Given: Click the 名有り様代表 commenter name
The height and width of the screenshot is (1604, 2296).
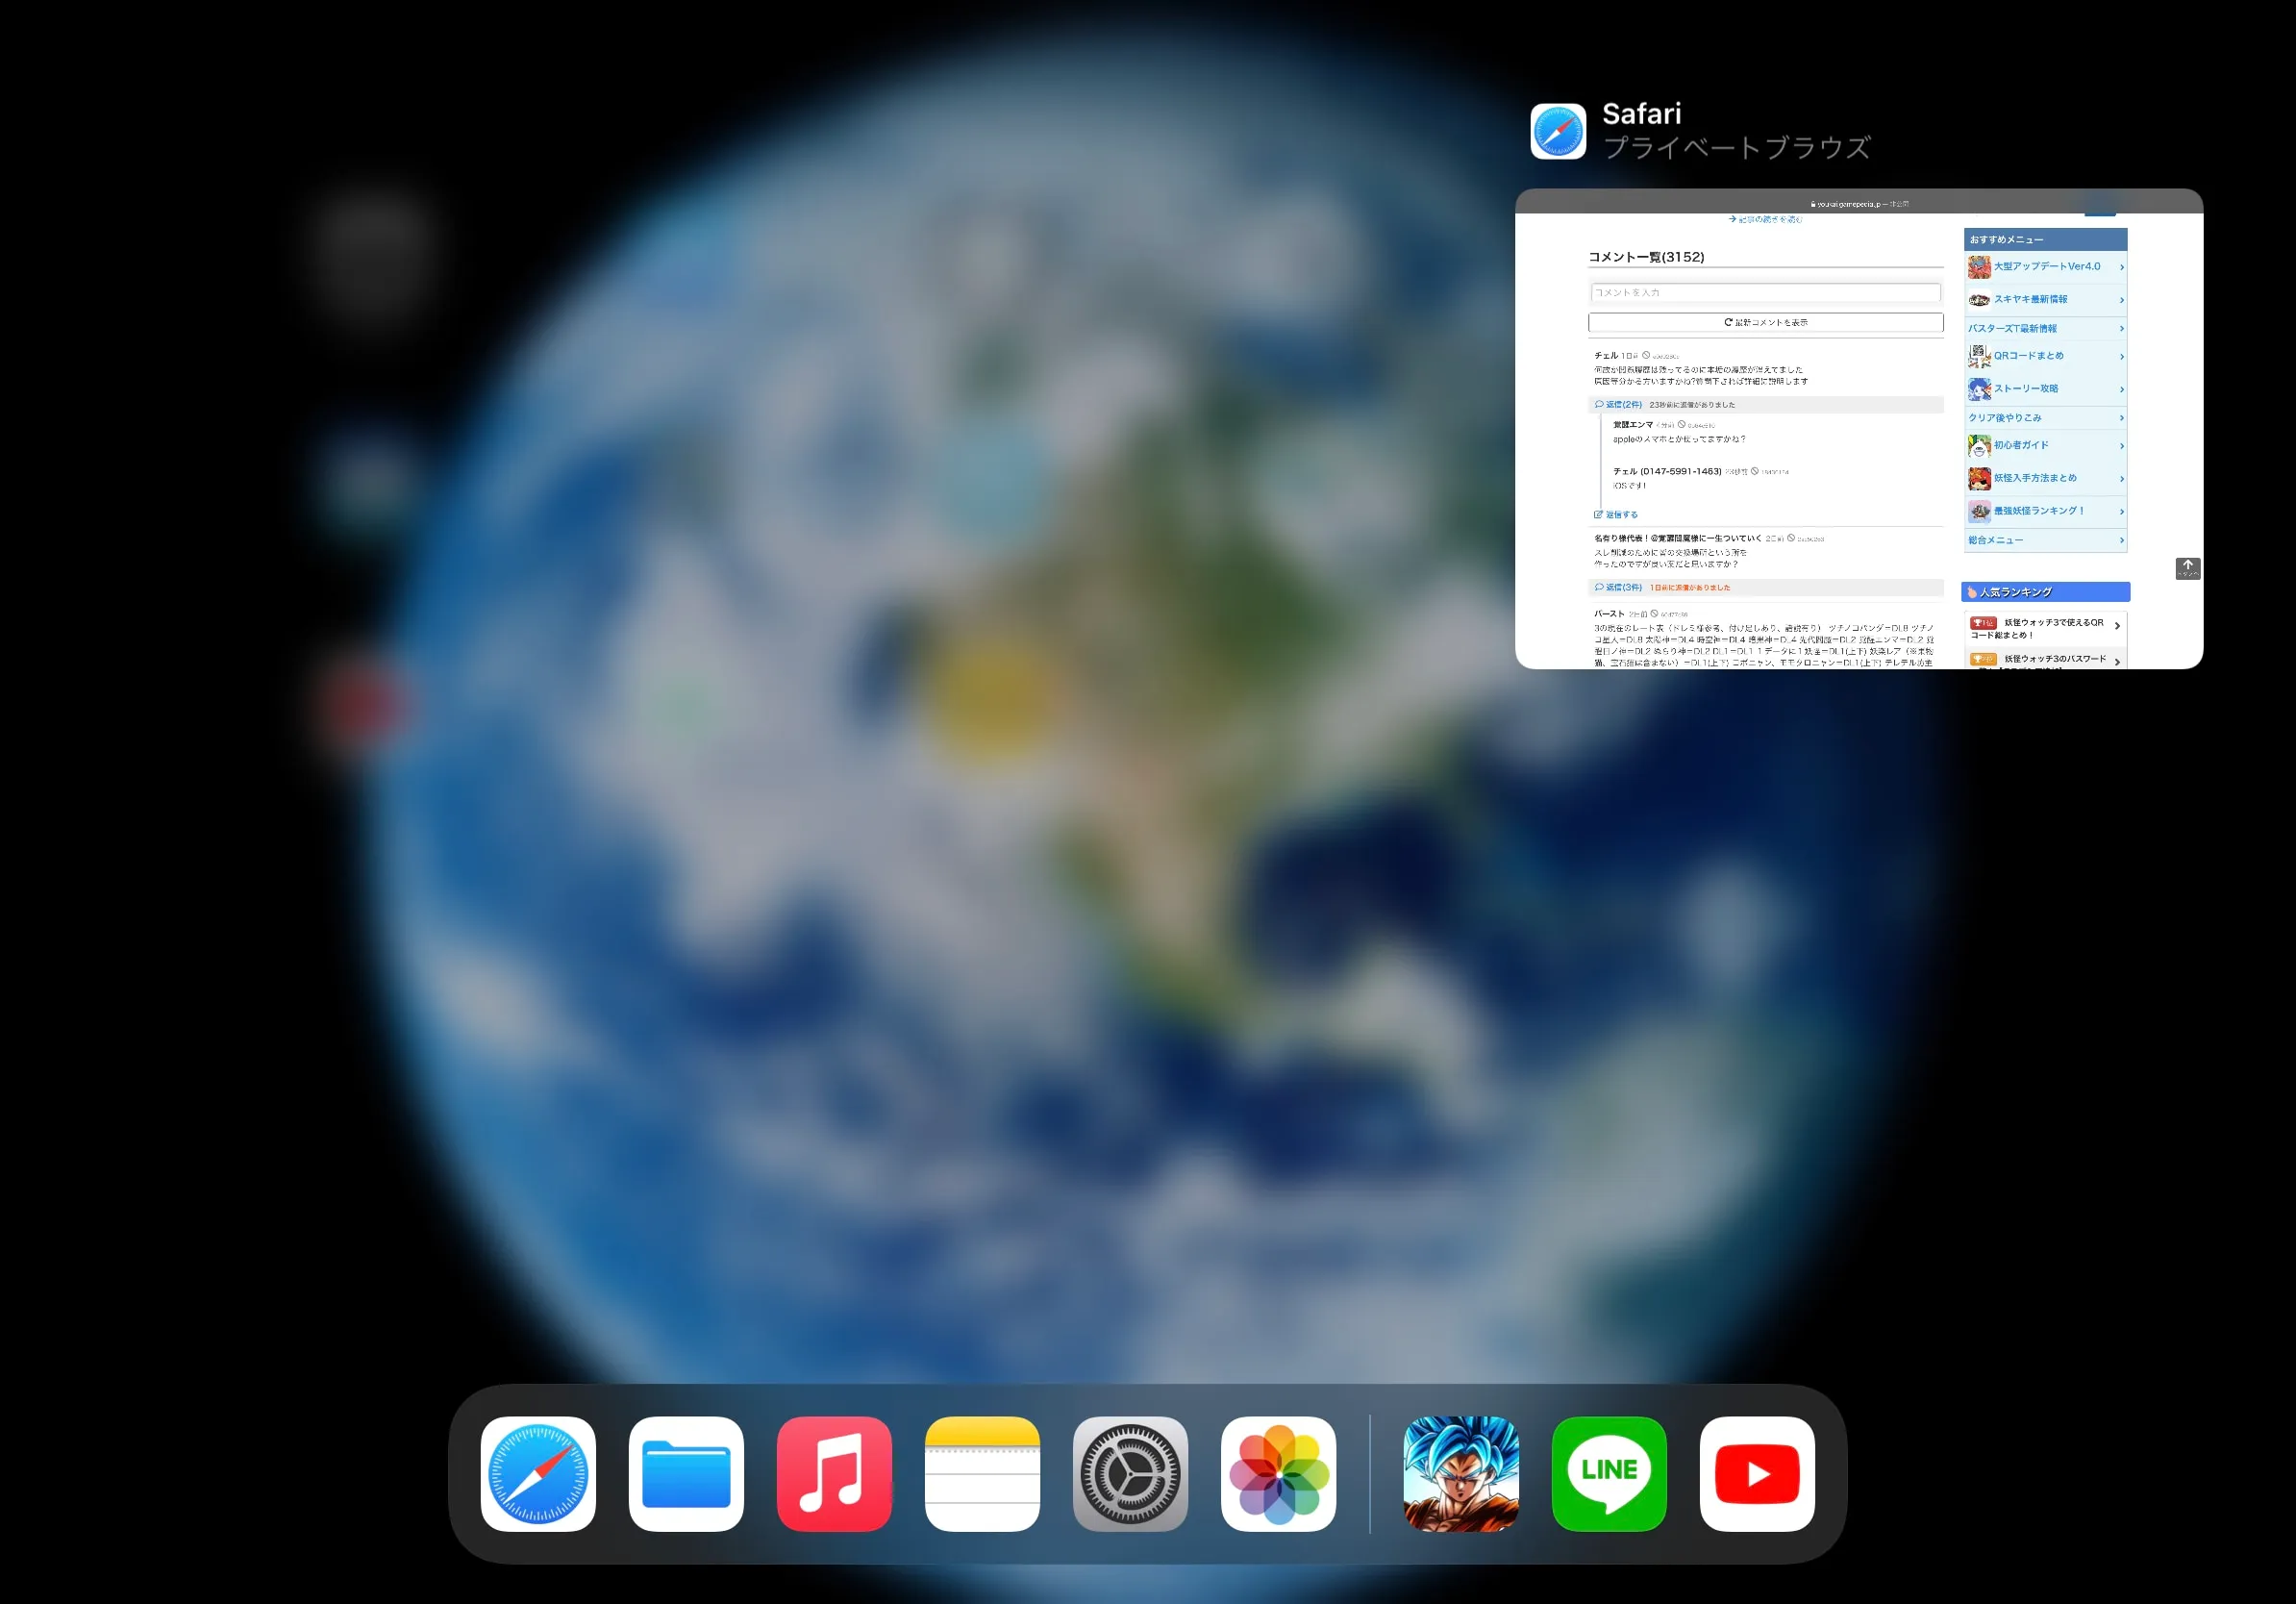Looking at the screenshot, I should [x=1677, y=538].
